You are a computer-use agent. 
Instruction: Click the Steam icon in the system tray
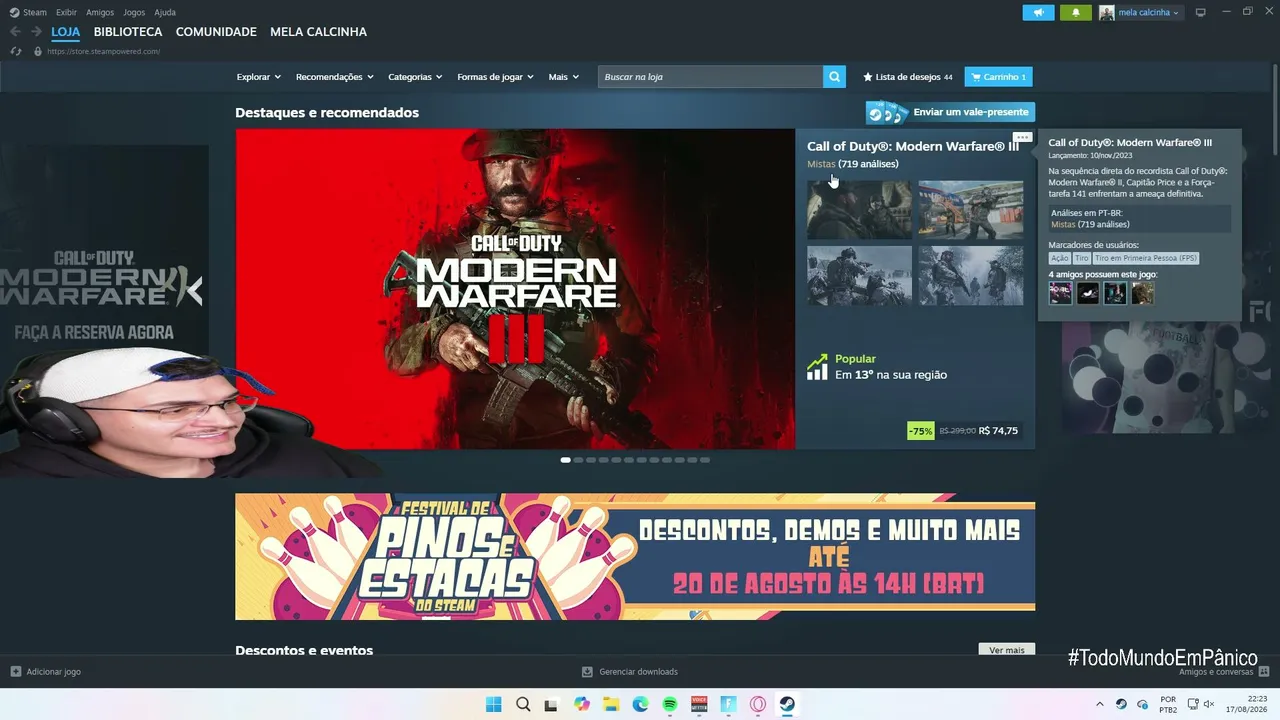pyautogui.click(x=1121, y=704)
